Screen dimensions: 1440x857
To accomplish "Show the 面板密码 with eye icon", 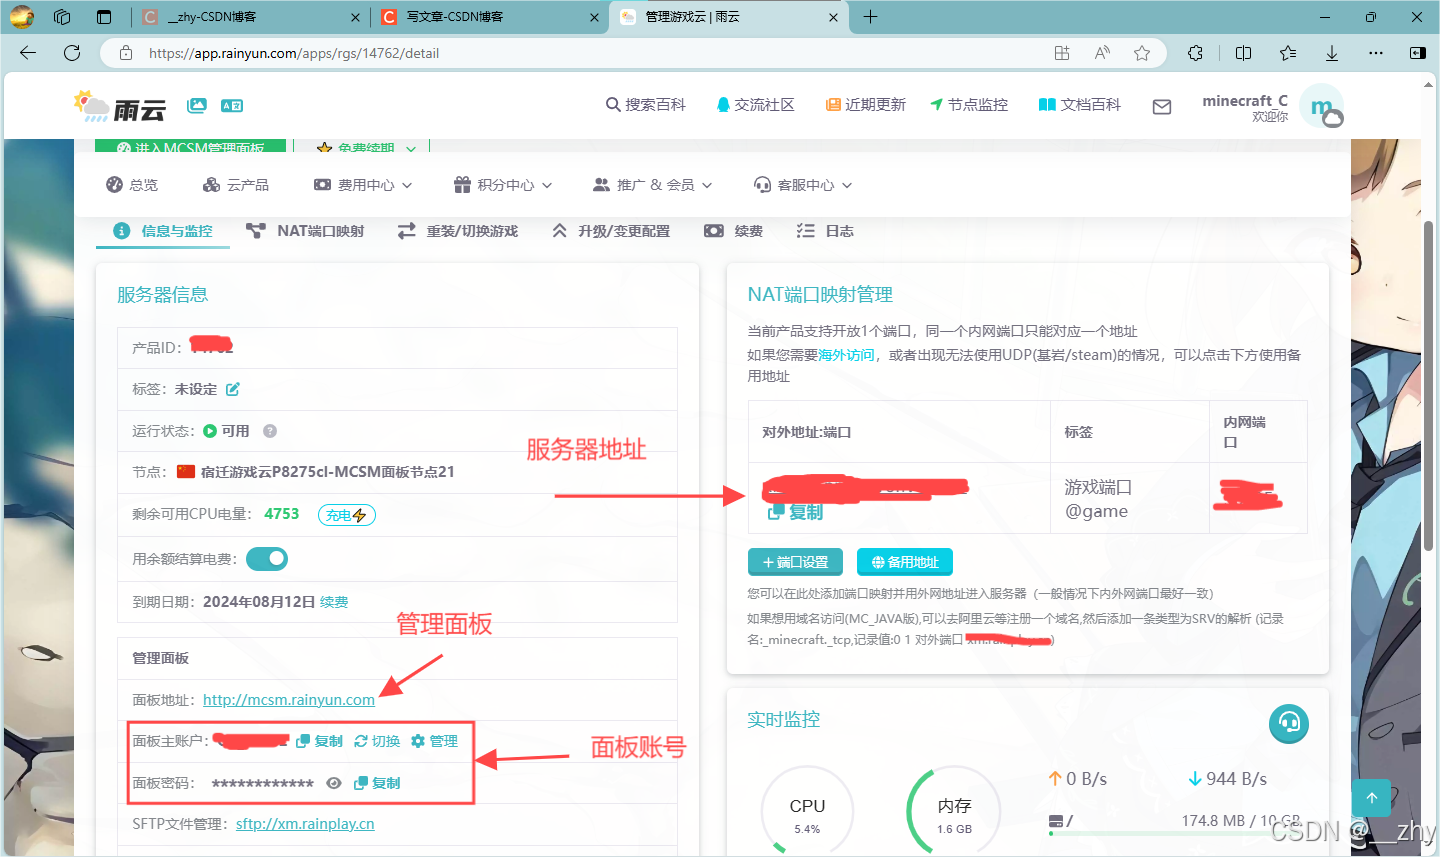I will click(x=334, y=783).
